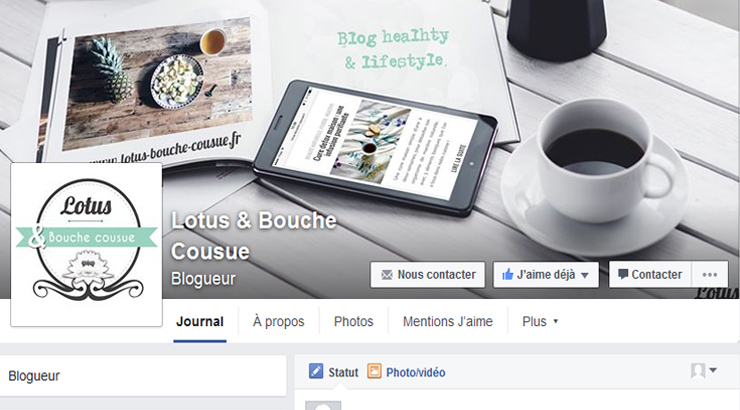
Task: Click the envelope icon on Nous contacter
Action: (x=387, y=275)
